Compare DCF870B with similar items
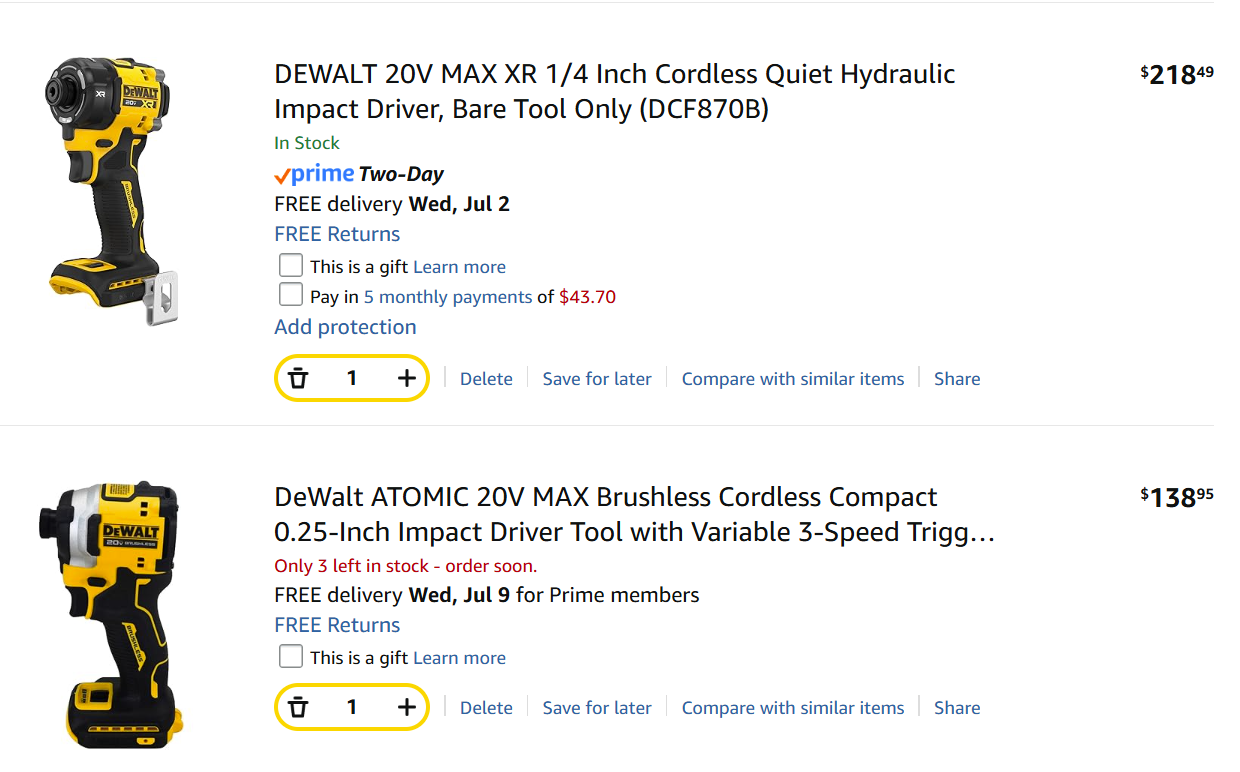The image size is (1240, 772). 792,379
